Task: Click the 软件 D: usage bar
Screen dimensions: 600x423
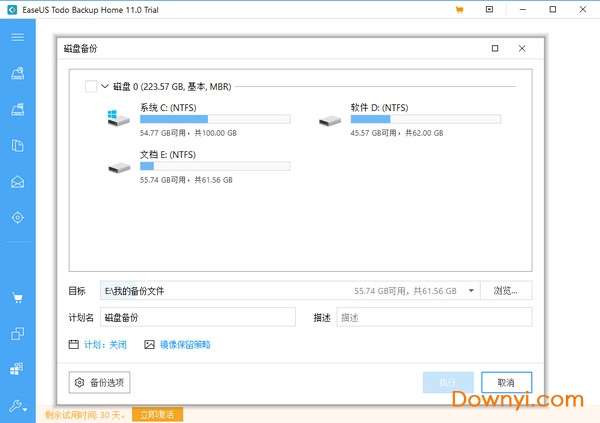Action: point(426,119)
